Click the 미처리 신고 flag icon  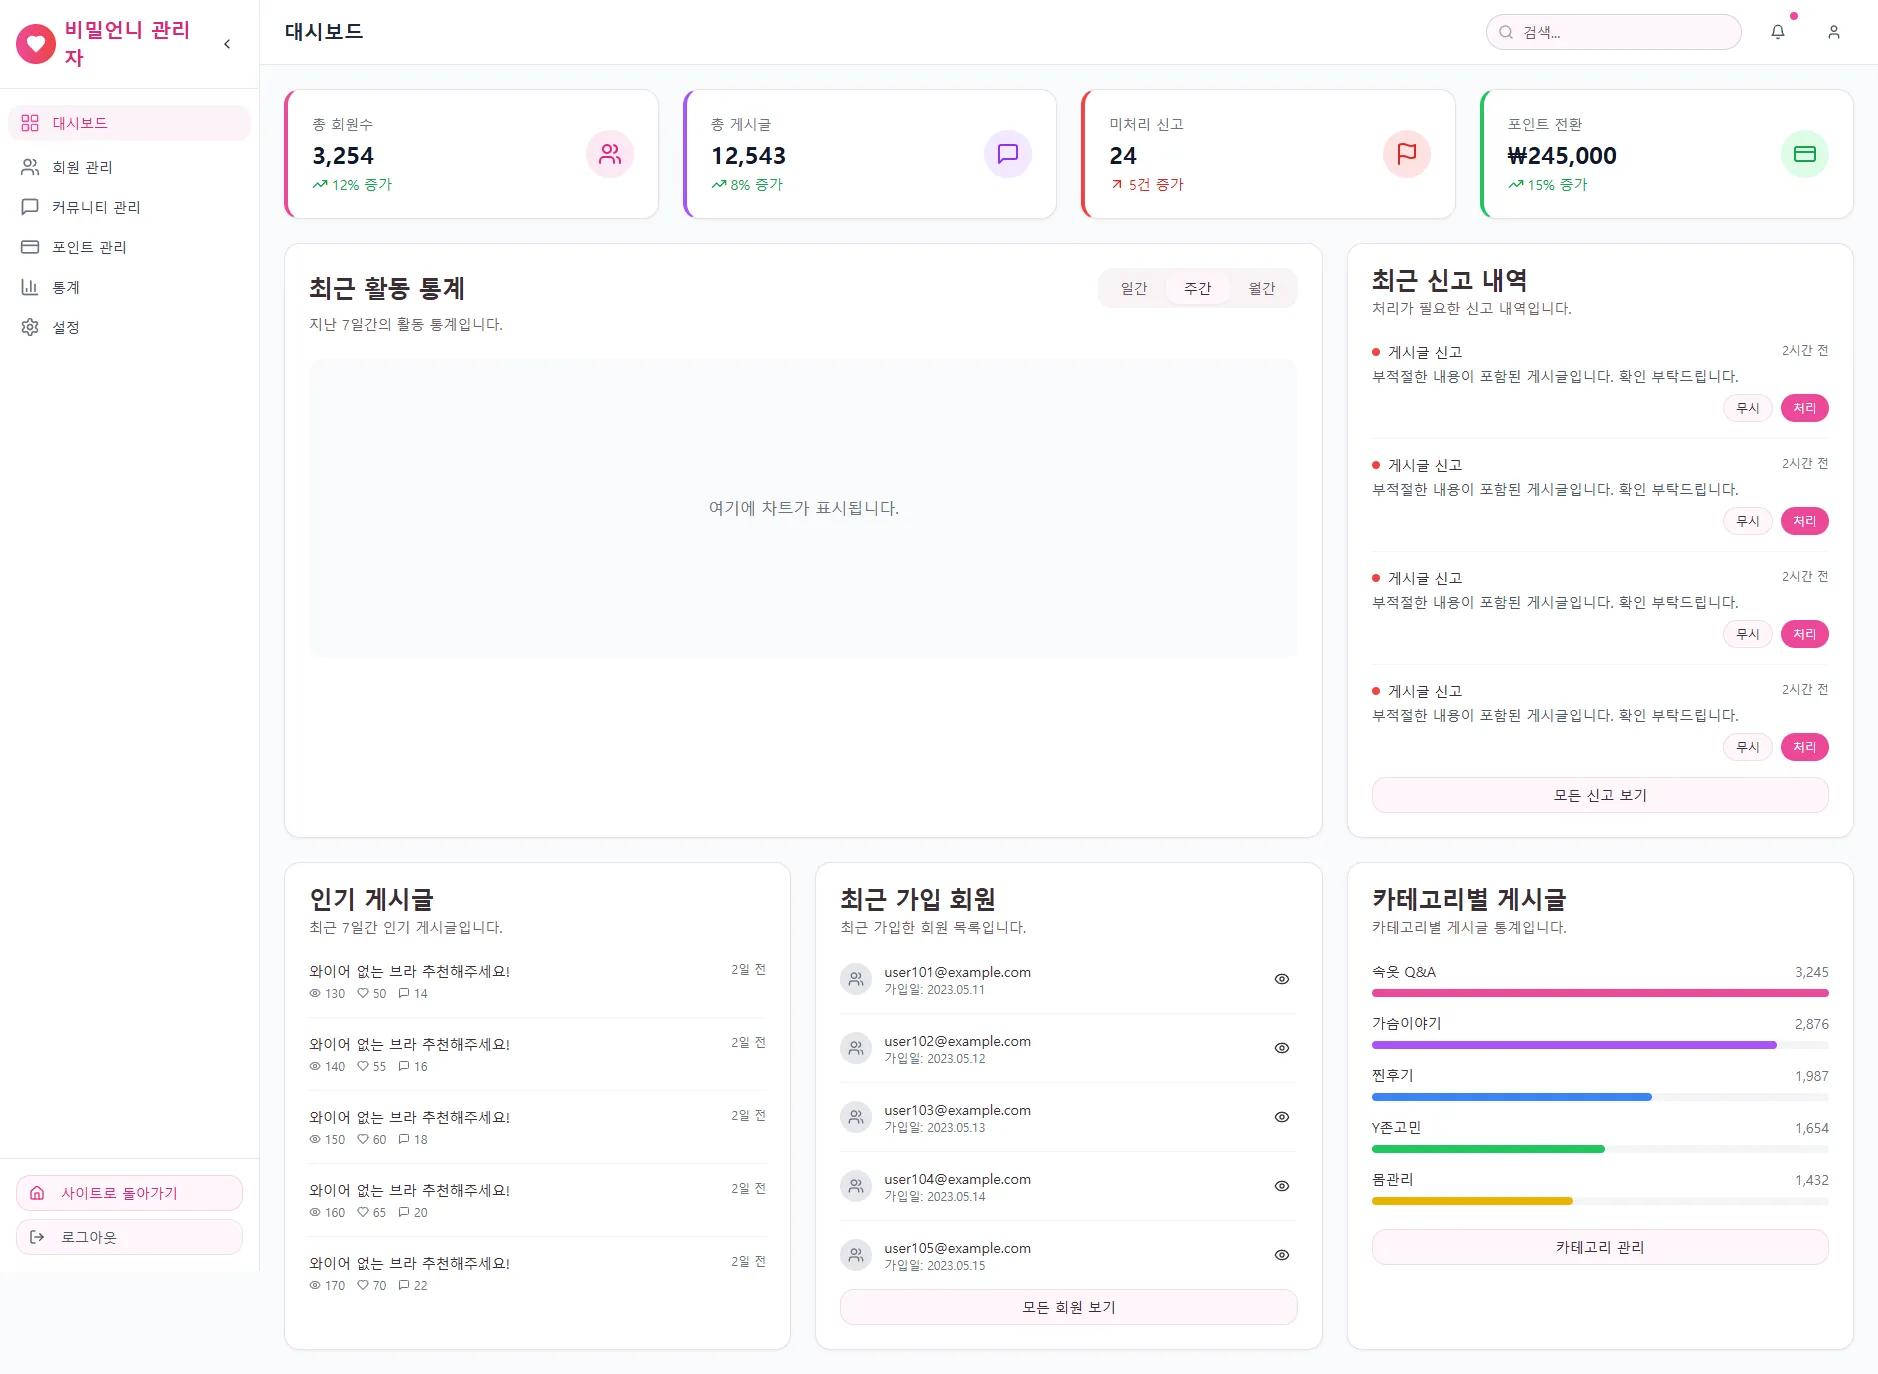coord(1407,154)
